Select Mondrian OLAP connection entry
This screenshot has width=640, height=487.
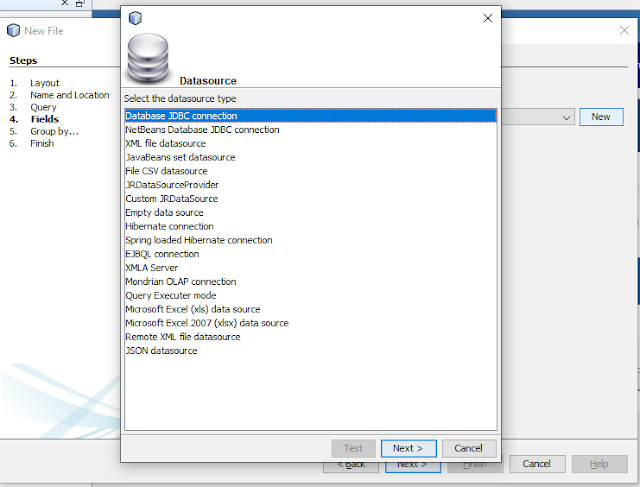pos(311,282)
